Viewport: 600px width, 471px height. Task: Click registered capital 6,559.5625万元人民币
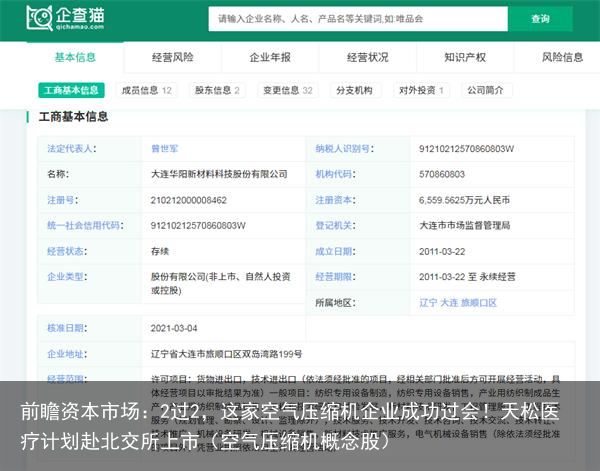pos(464,200)
